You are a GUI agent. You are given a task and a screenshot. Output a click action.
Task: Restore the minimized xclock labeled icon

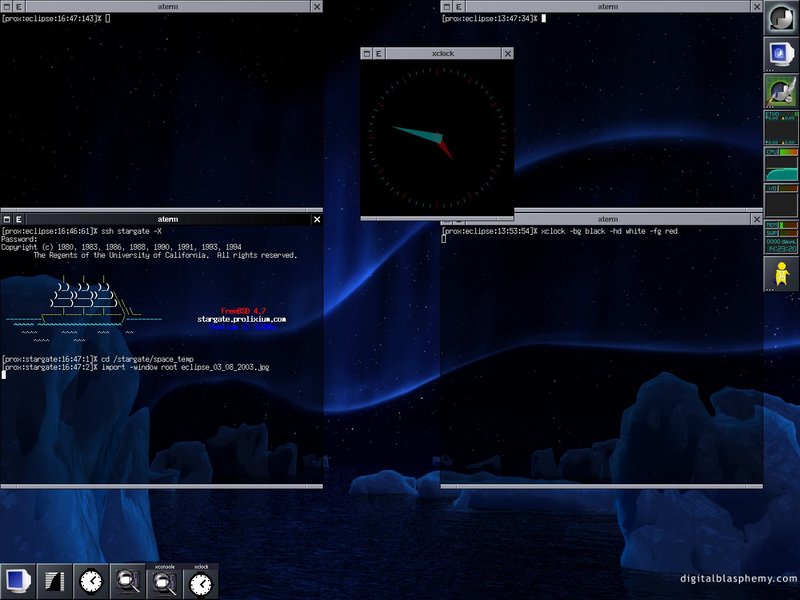[x=201, y=581]
